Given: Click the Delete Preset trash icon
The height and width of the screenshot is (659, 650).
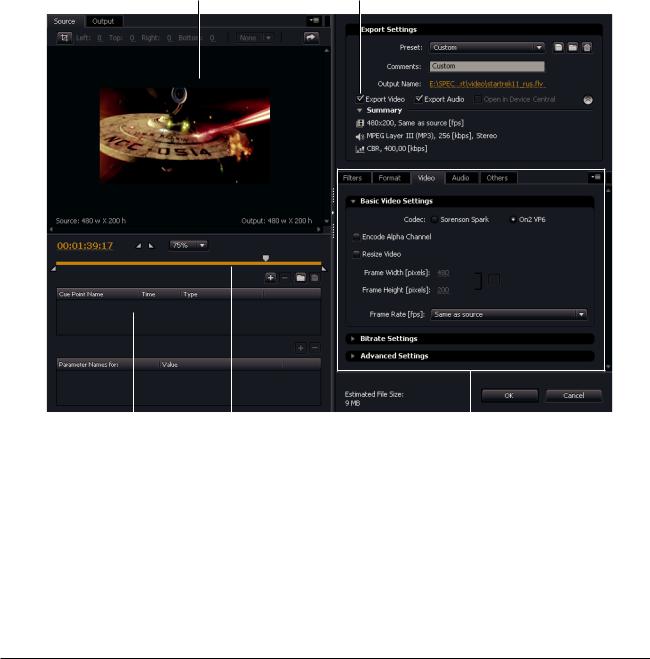Looking at the screenshot, I should 587,47.
